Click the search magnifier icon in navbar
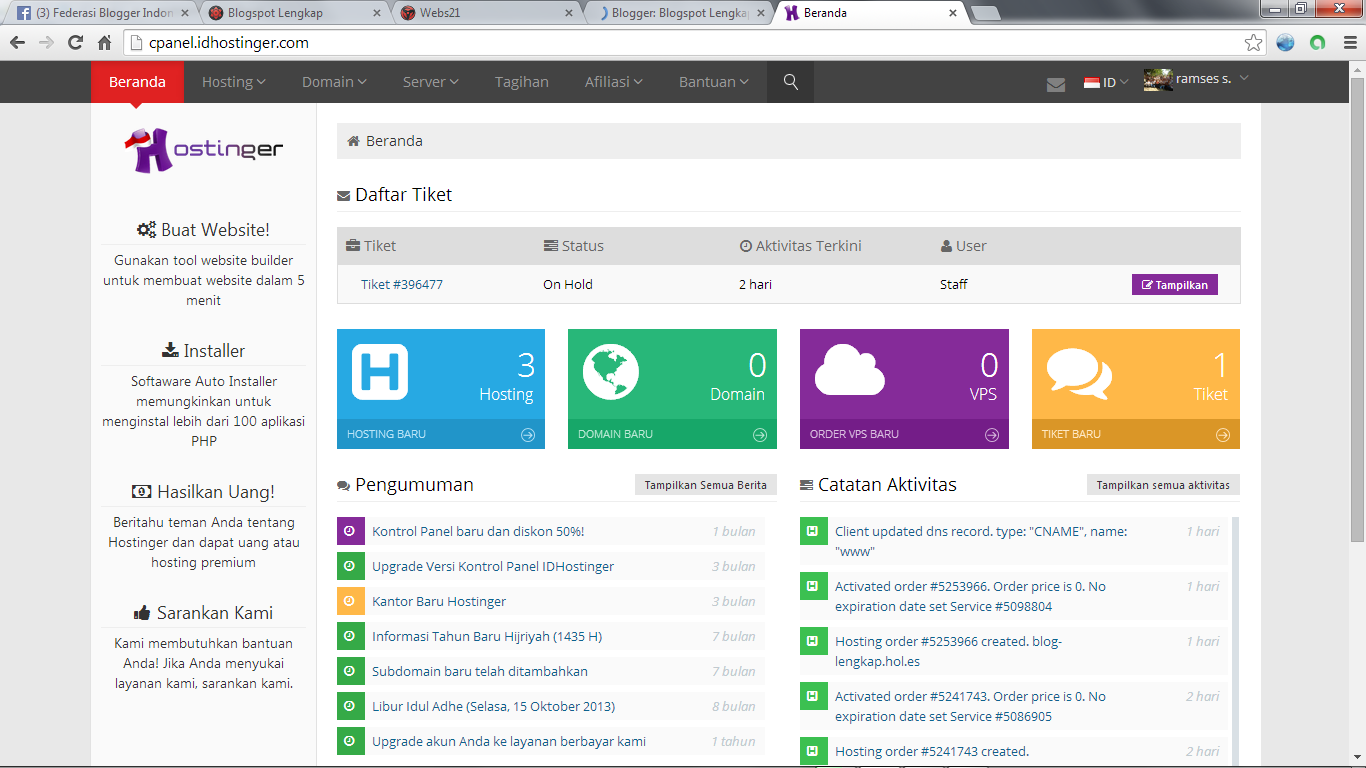 (x=790, y=82)
